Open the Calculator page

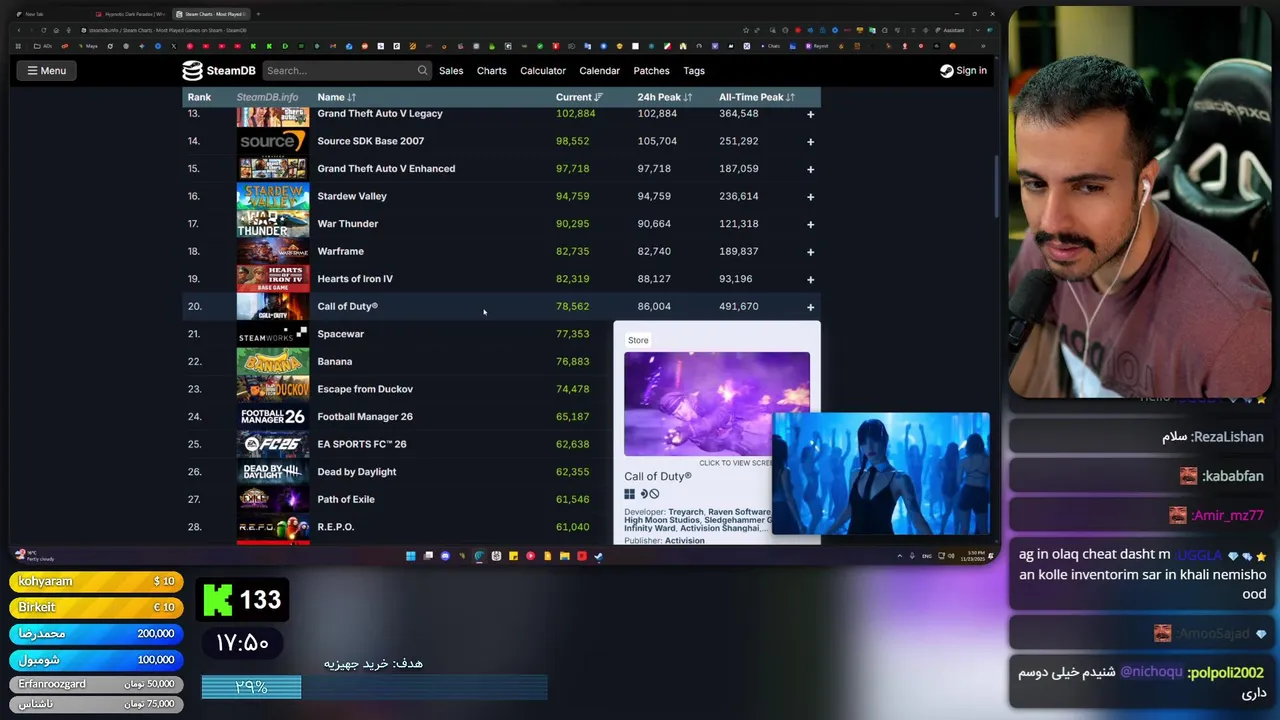[543, 70]
